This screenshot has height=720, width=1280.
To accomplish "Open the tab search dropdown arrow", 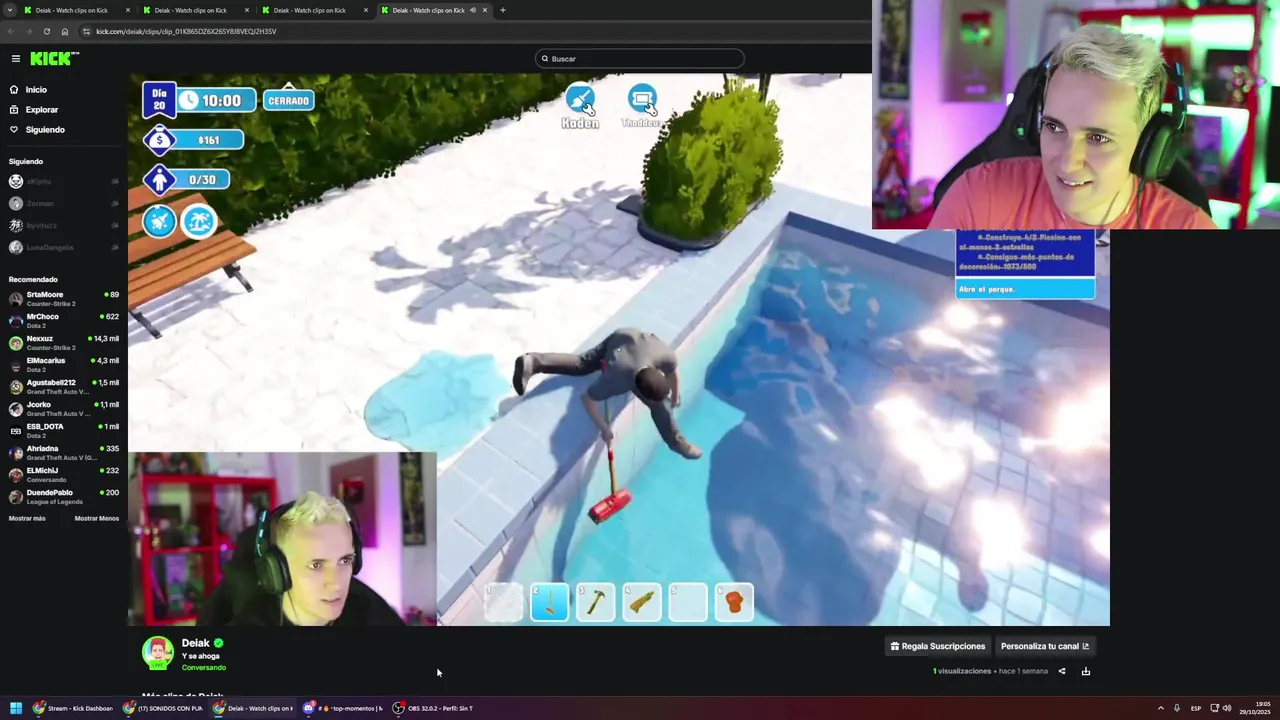I will click(x=9, y=10).
